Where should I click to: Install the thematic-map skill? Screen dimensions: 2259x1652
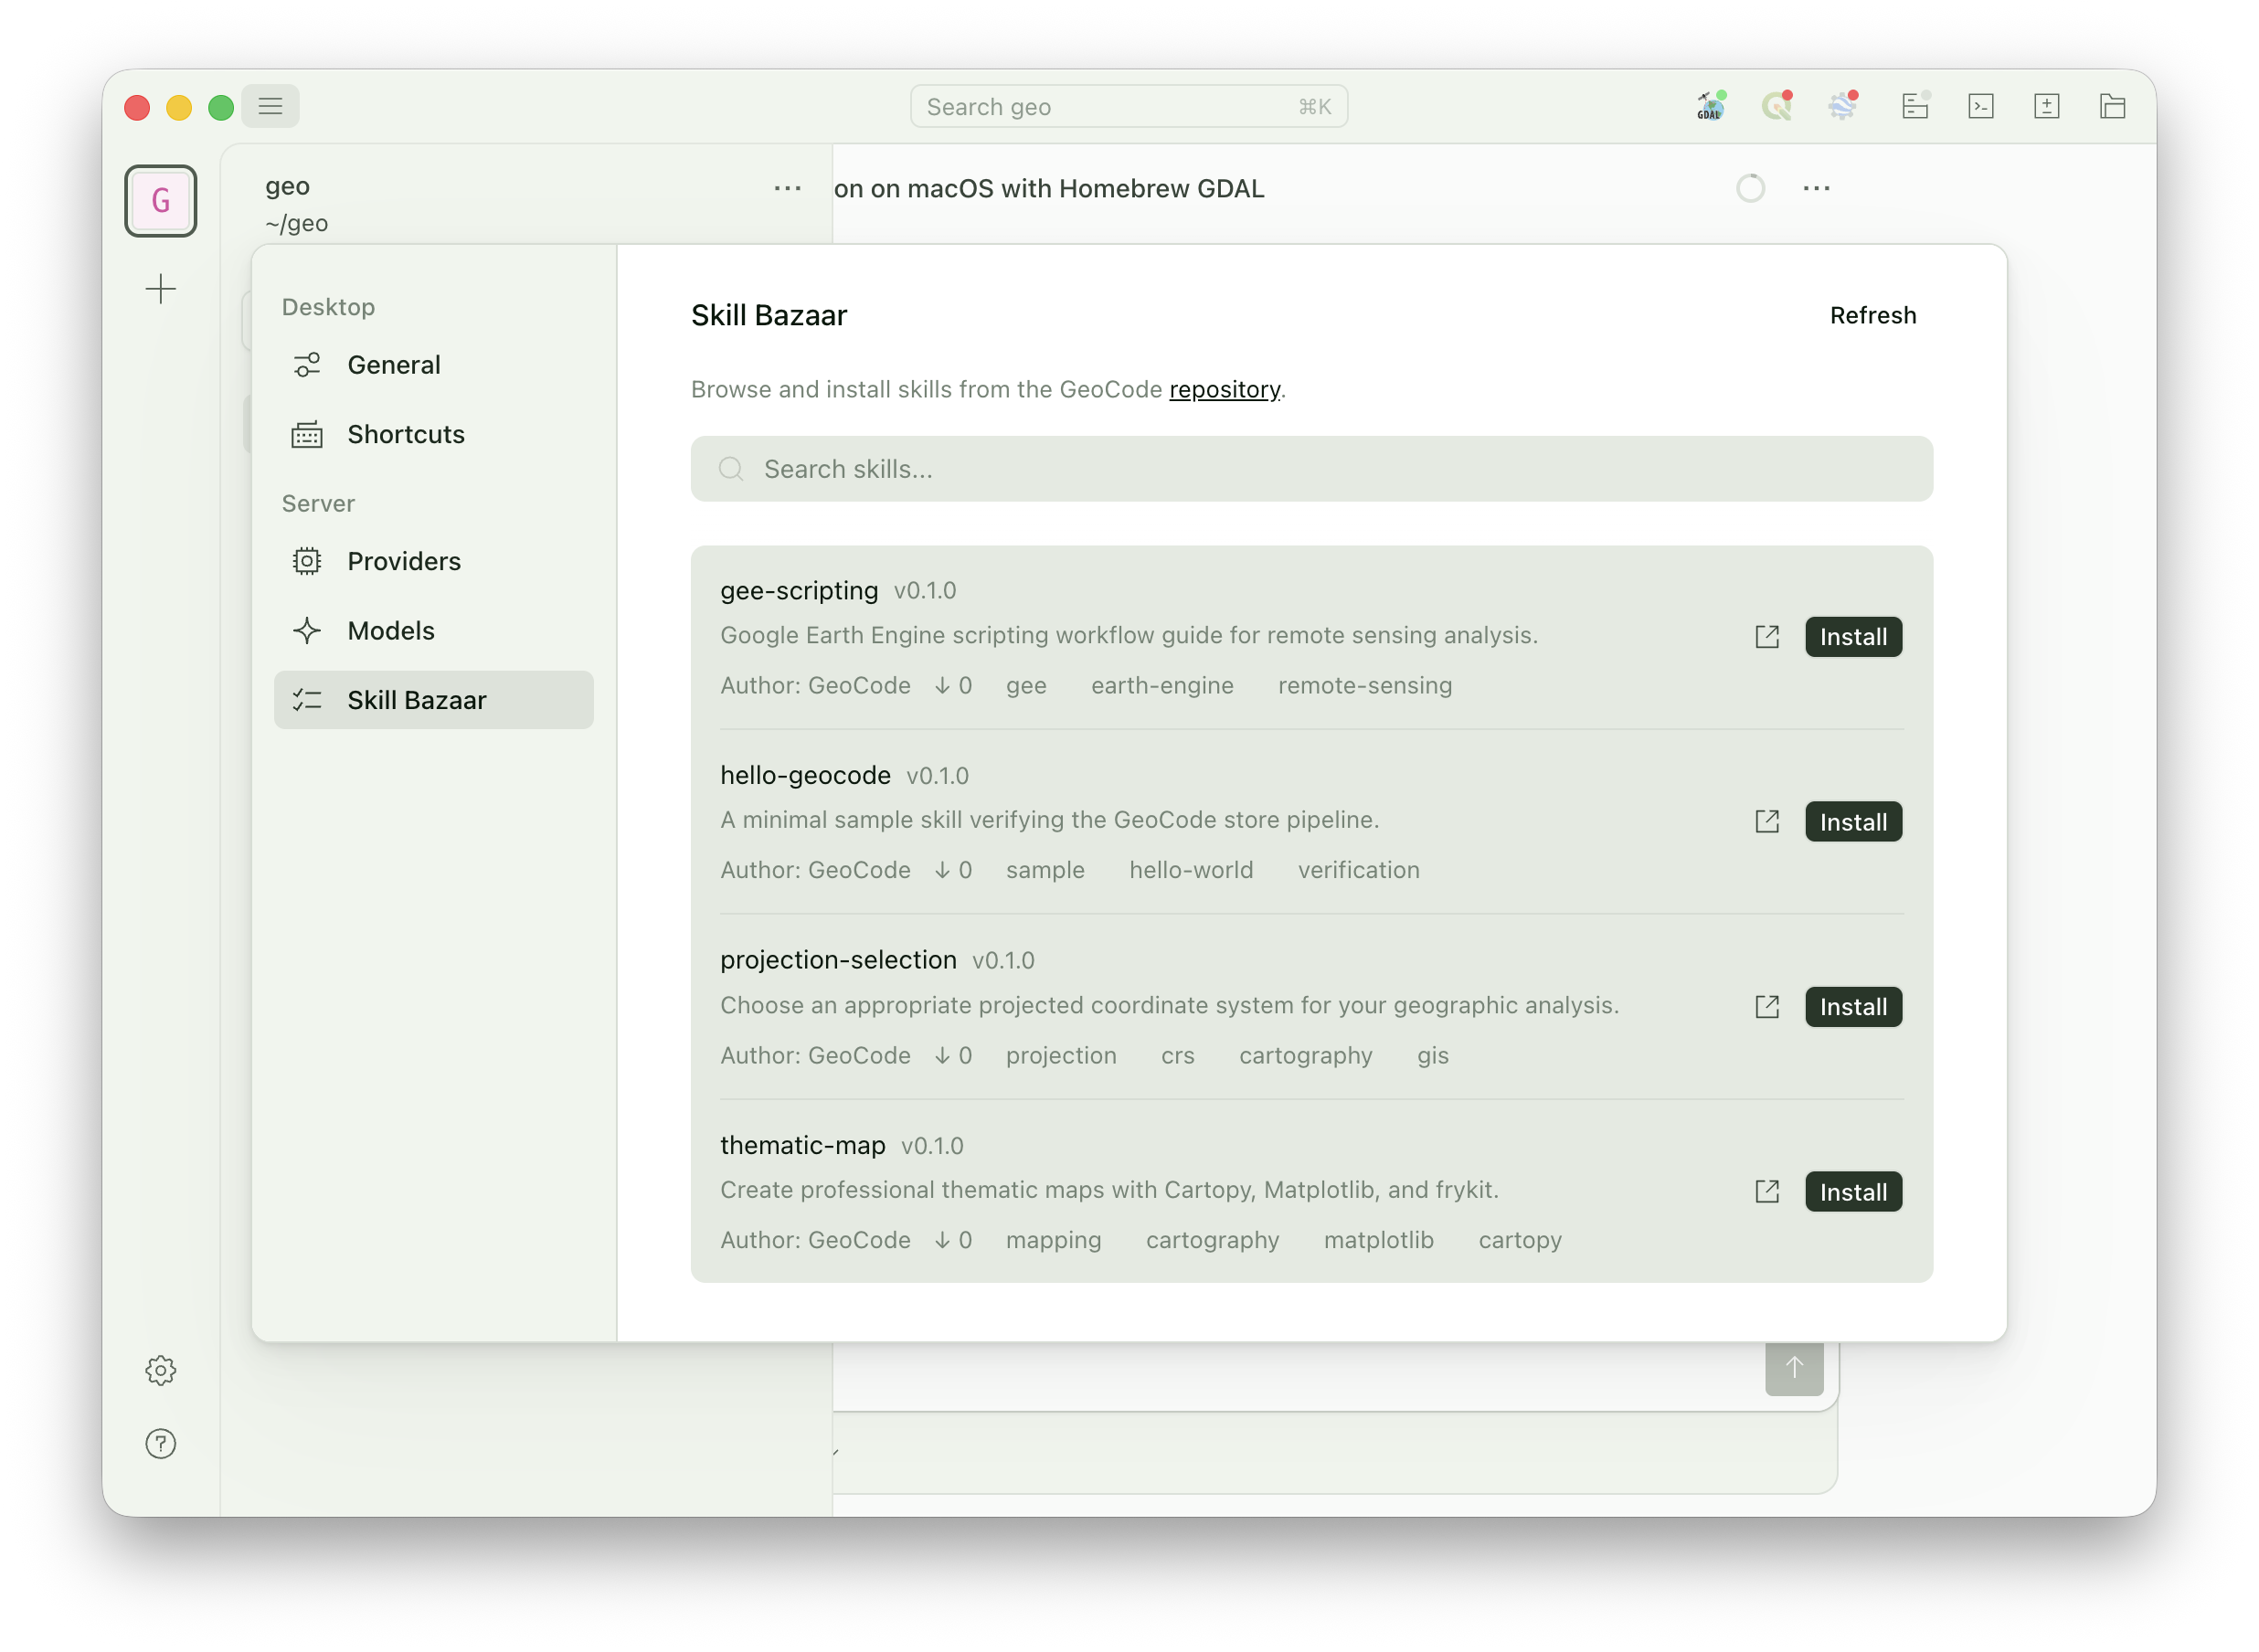(1853, 1192)
